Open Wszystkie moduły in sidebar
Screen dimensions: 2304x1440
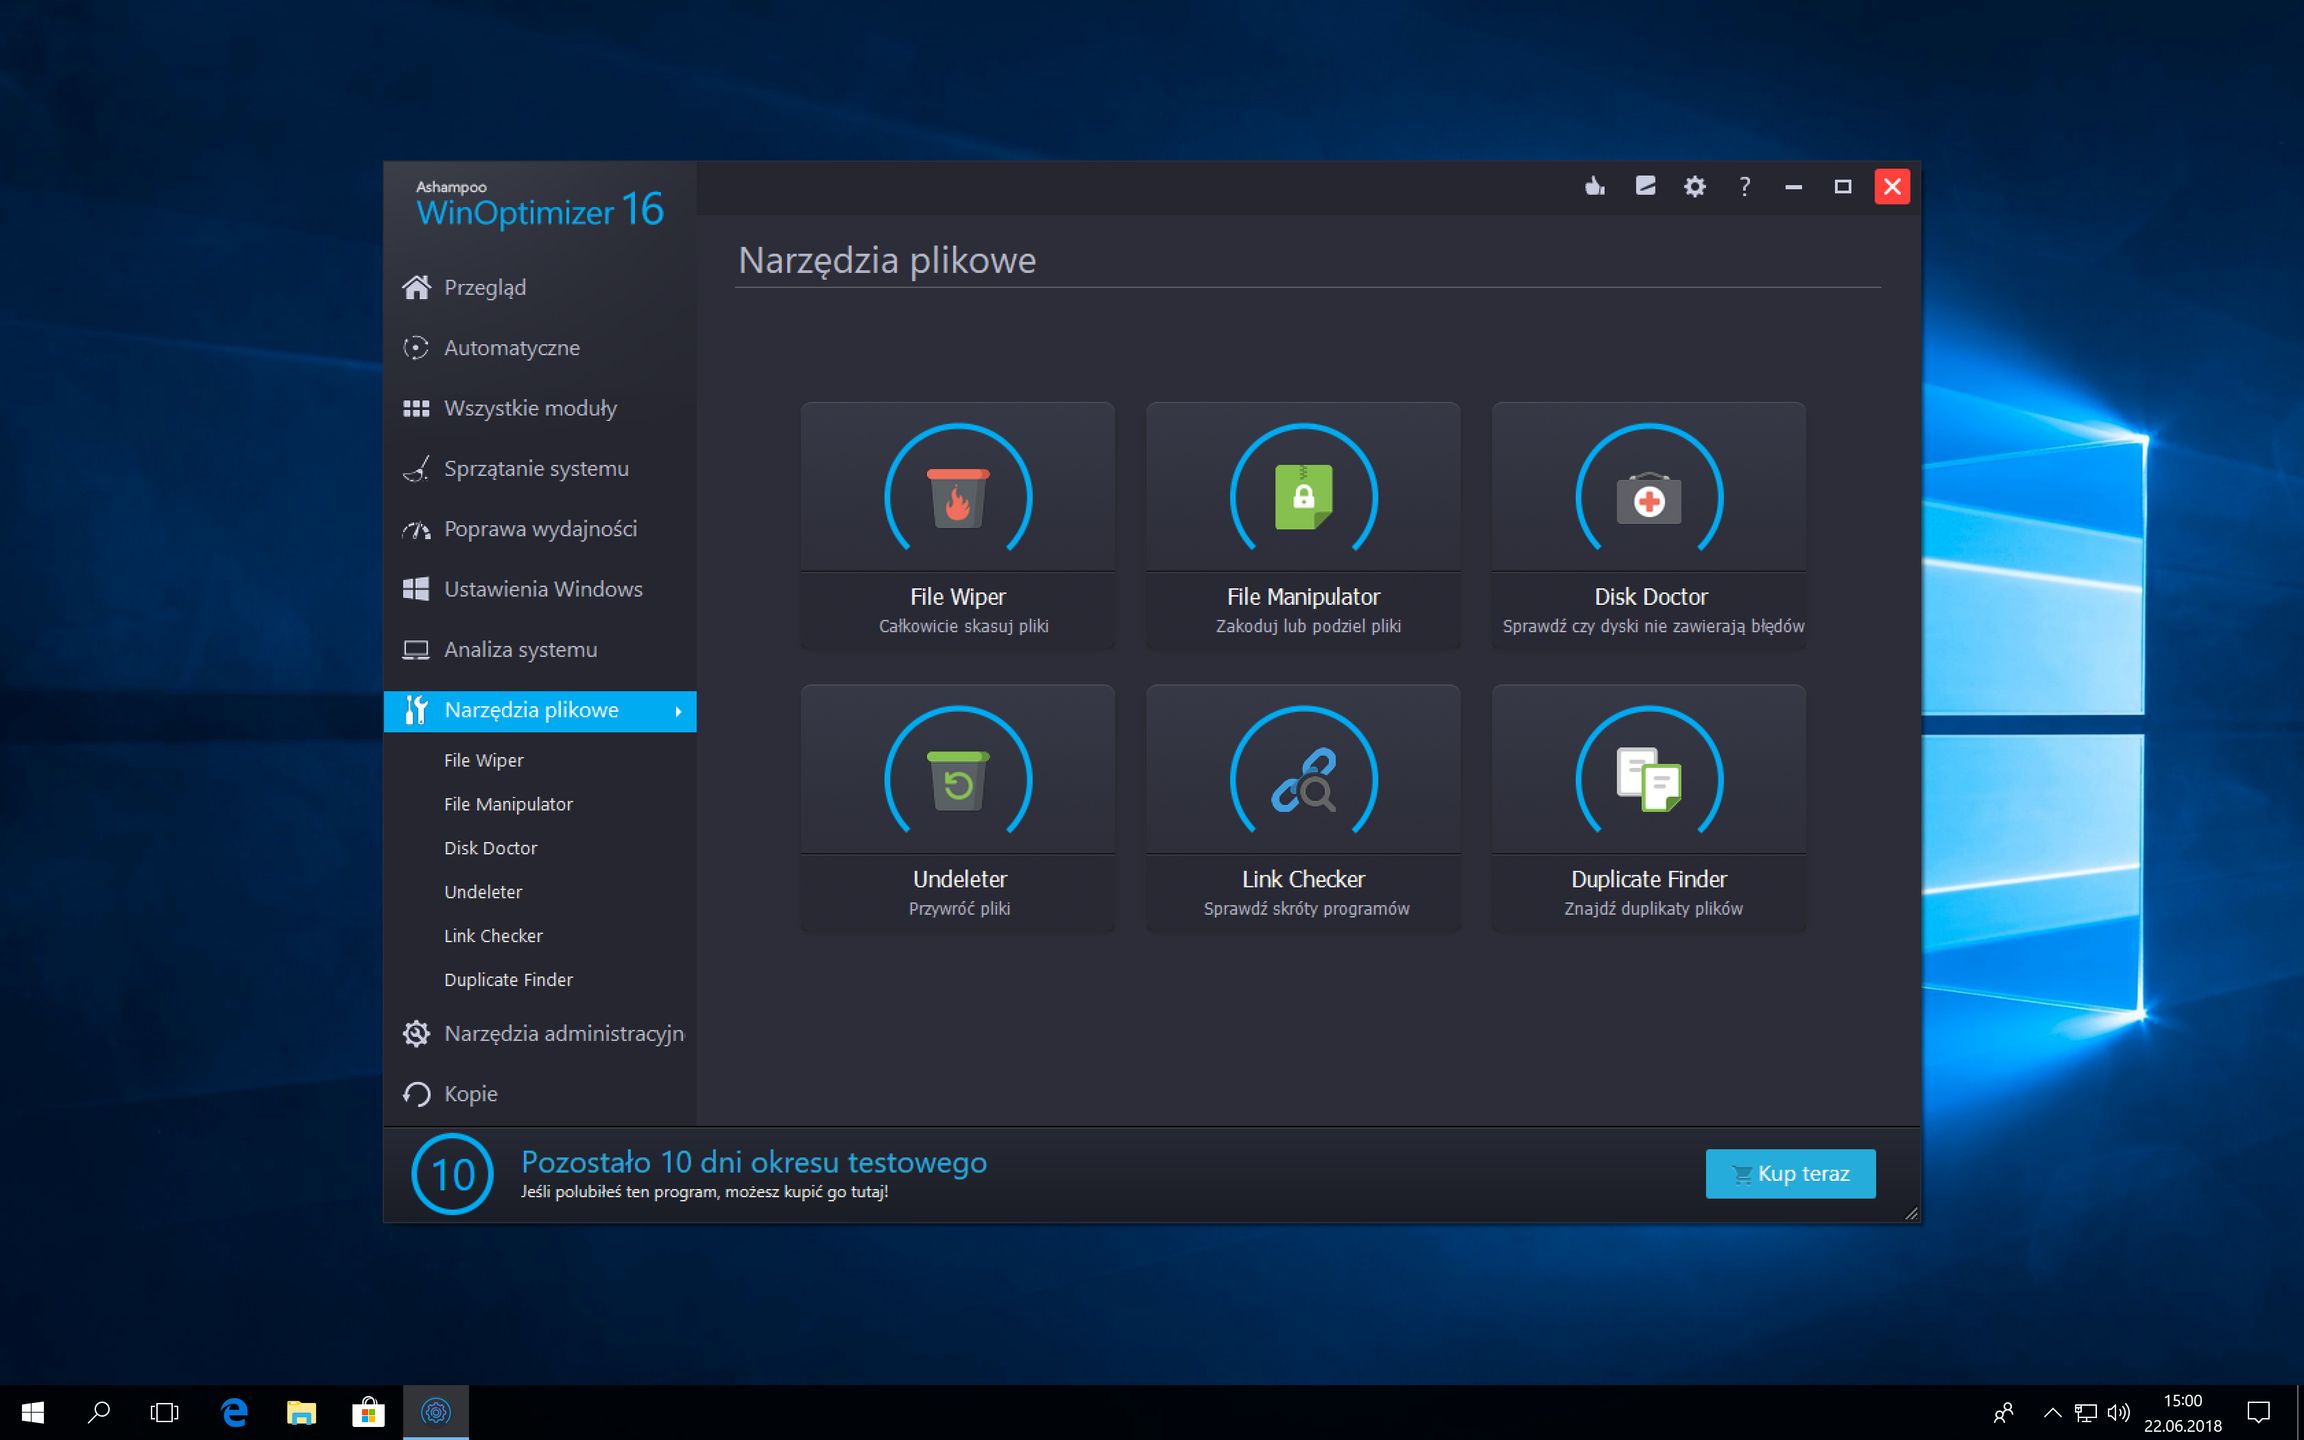[530, 408]
